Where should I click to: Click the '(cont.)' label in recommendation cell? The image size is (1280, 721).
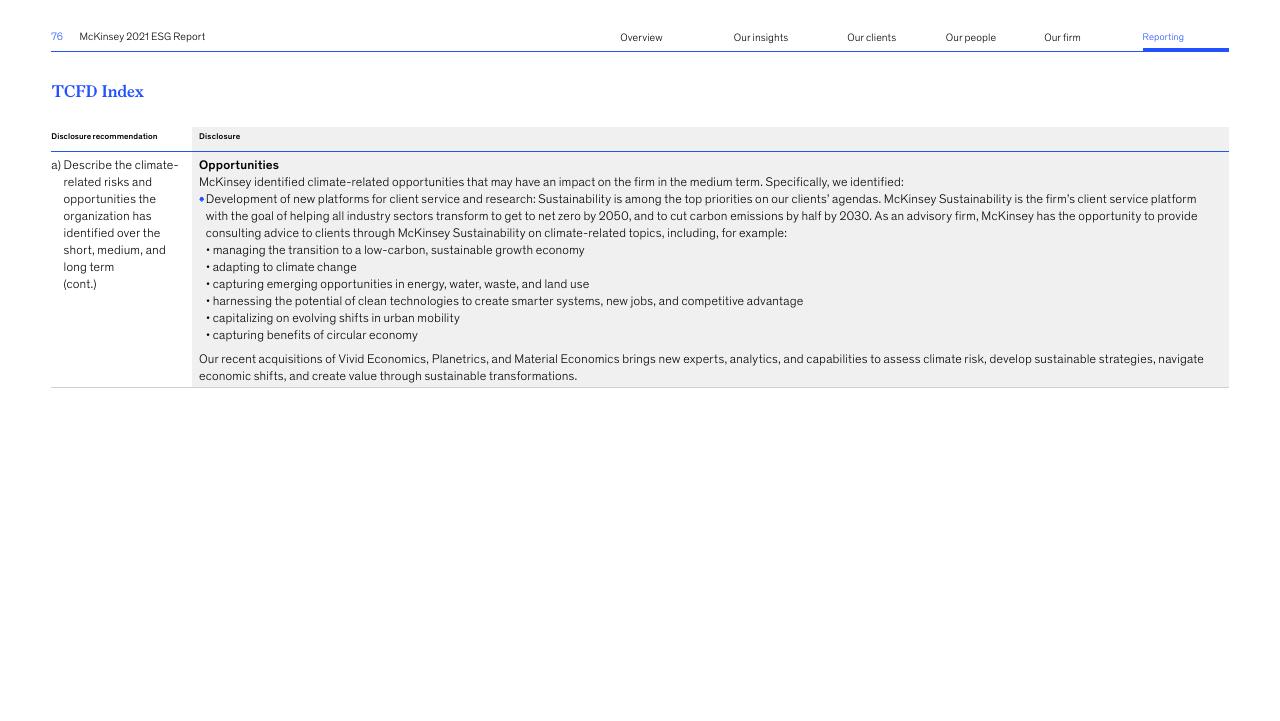pyautogui.click(x=80, y=284)
